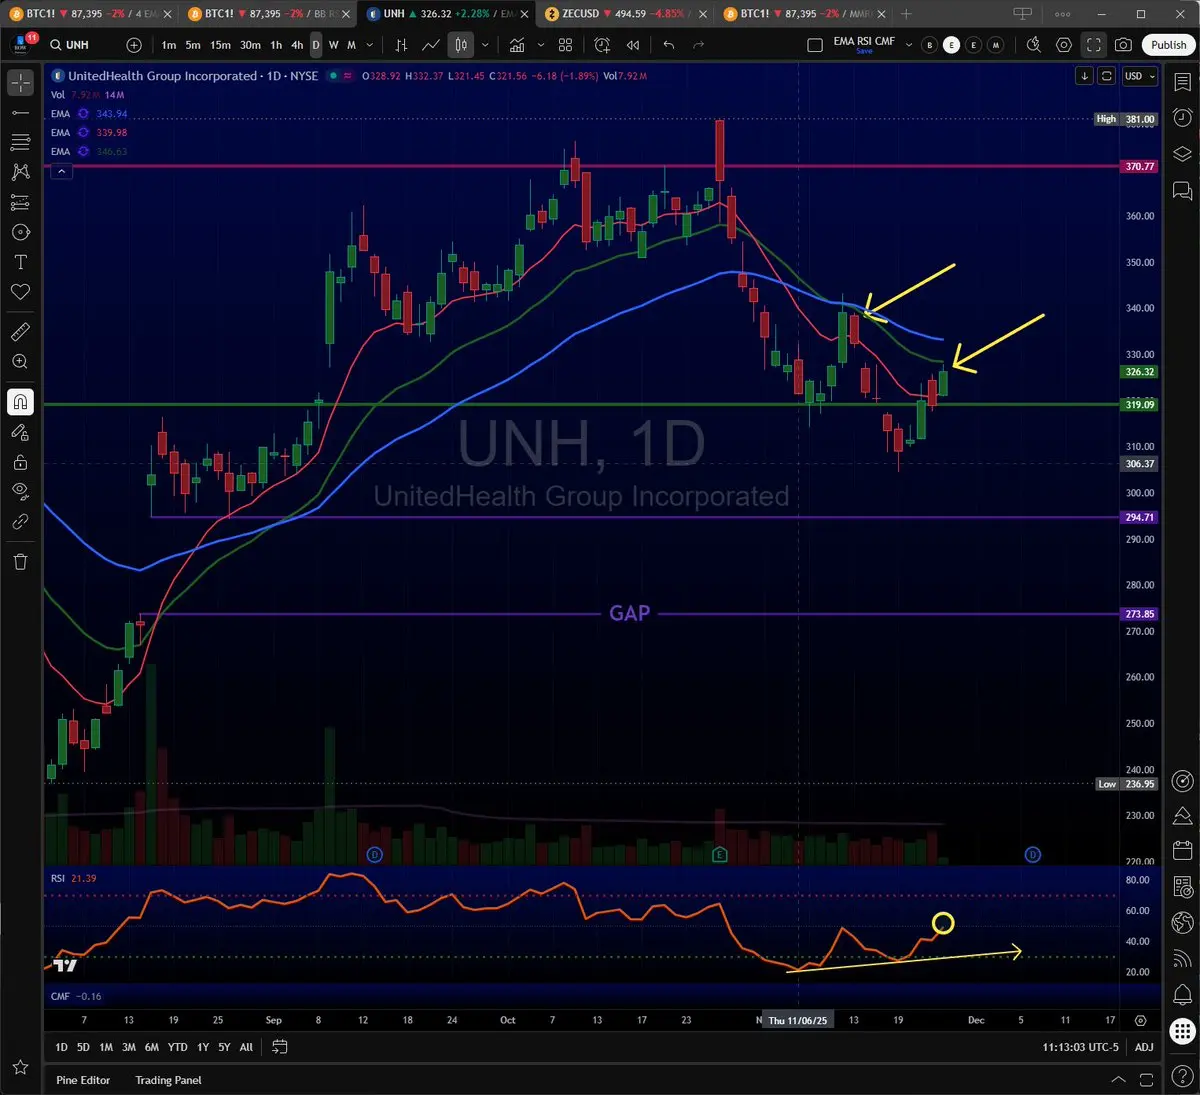The image size is (1200, 1095).
Task: Select the 4h timeframe
Action: point(297,45)
